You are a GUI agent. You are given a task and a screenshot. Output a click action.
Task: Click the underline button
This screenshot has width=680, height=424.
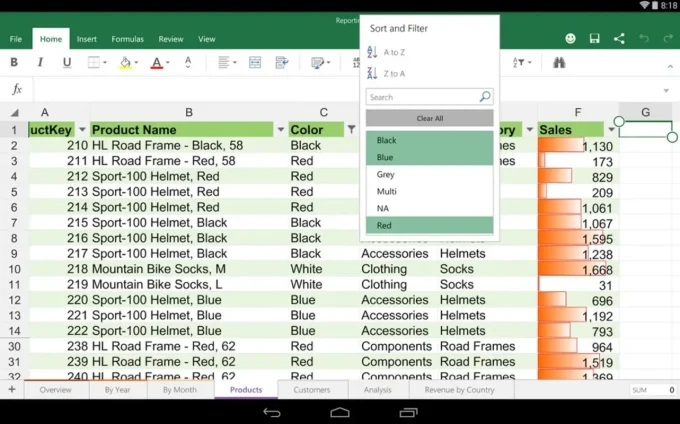[67, 63]
